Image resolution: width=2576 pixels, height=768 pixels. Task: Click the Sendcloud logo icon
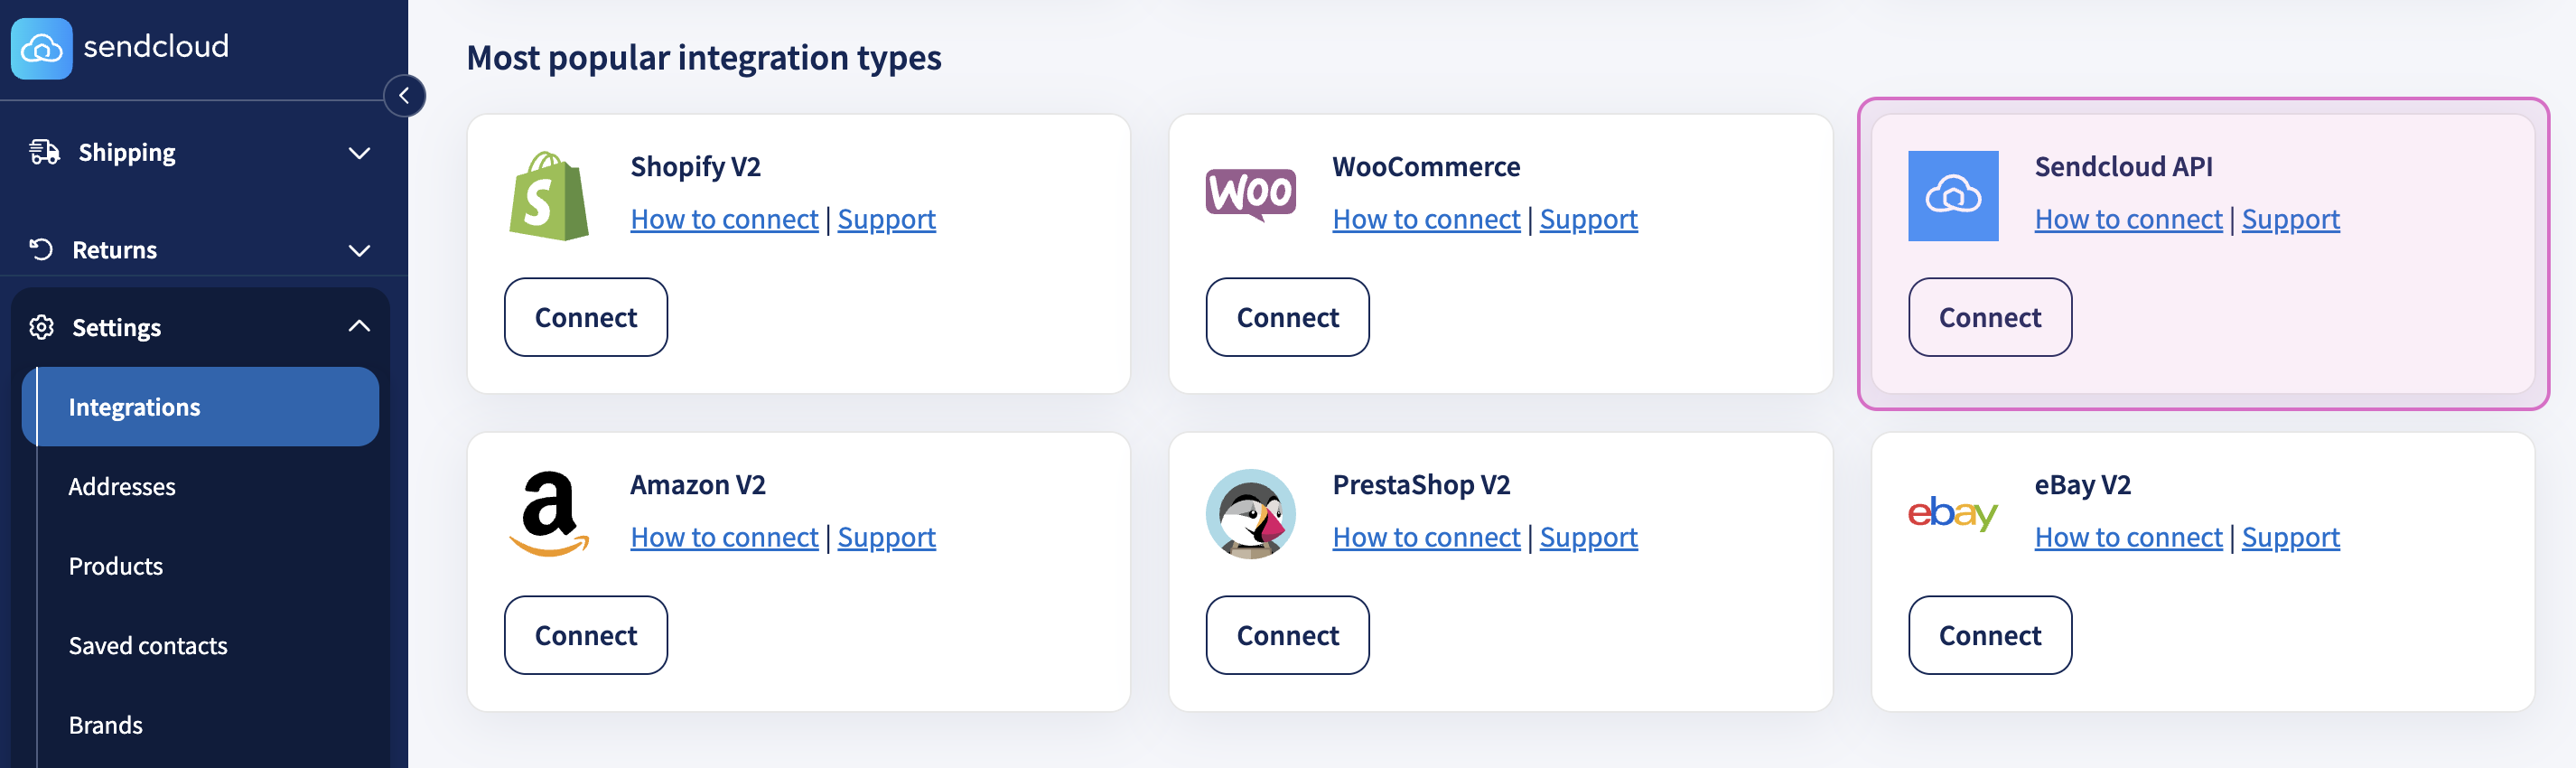click(x=41, y=48)
